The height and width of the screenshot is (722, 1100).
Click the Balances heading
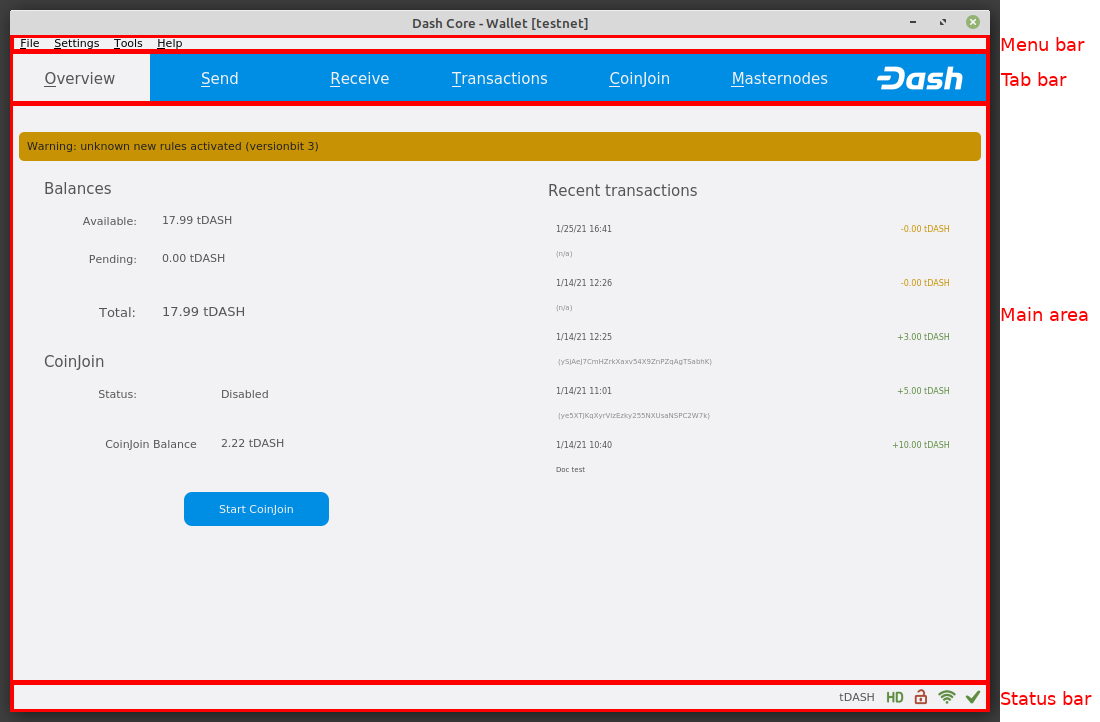[x=78, y=188]
